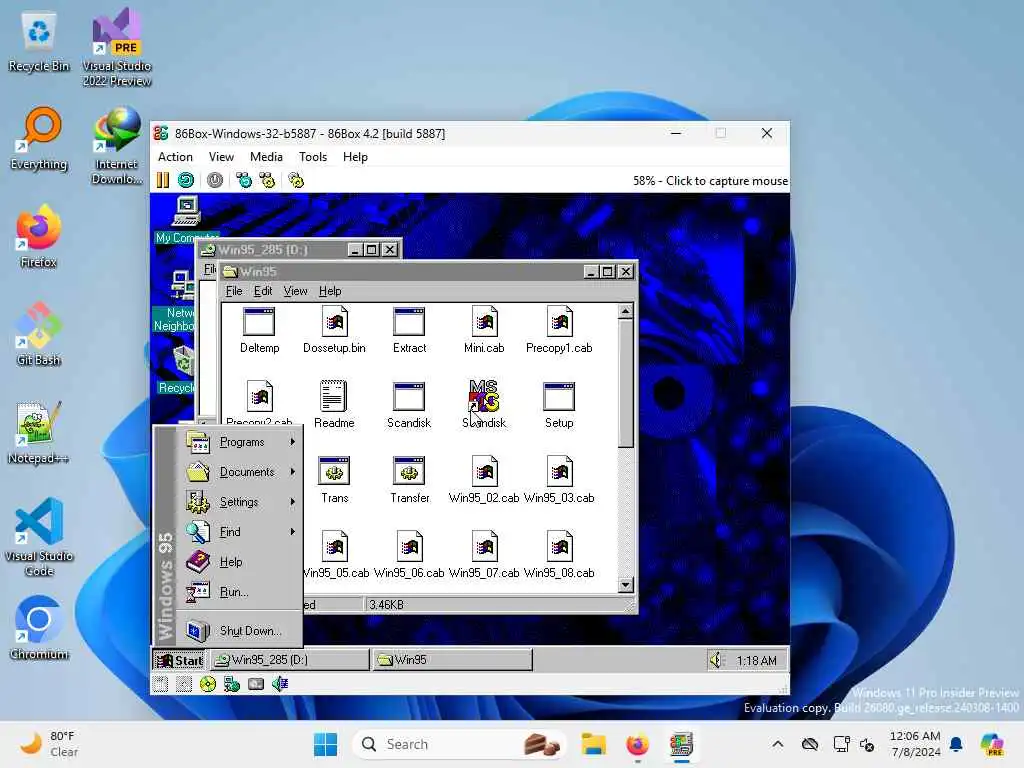Viewport: 1024px width, 768px height.
Task: Select the Transfer file icon
Action: pos(409,480)
